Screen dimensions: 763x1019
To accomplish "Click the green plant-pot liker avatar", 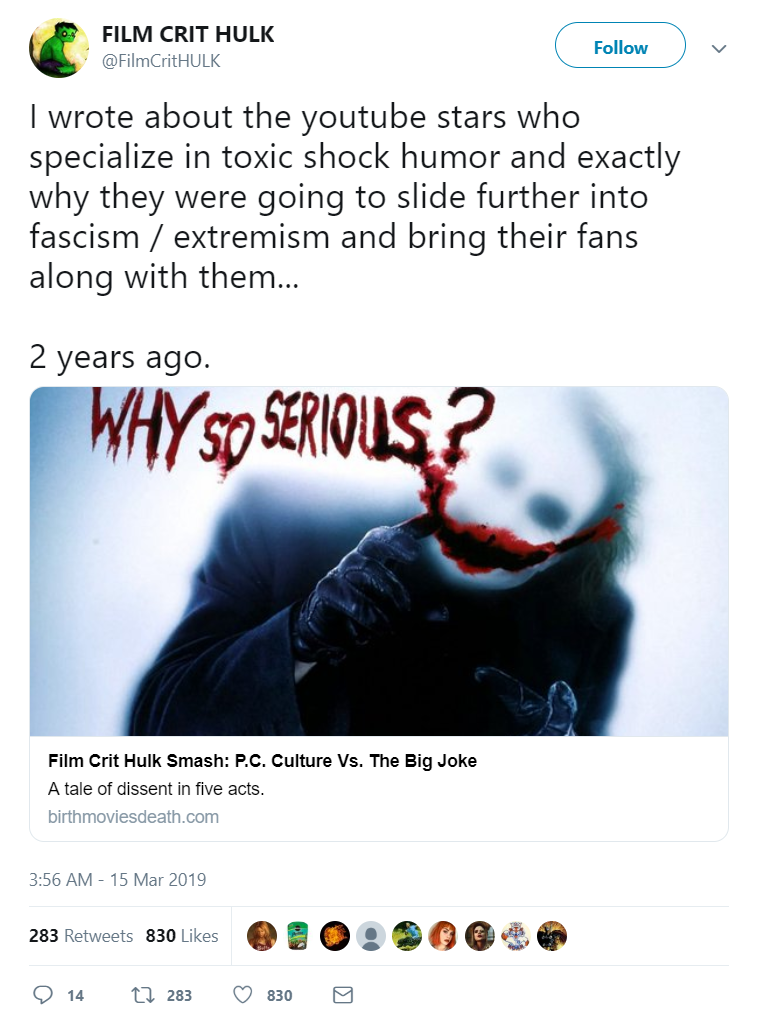I will (298, 936).
